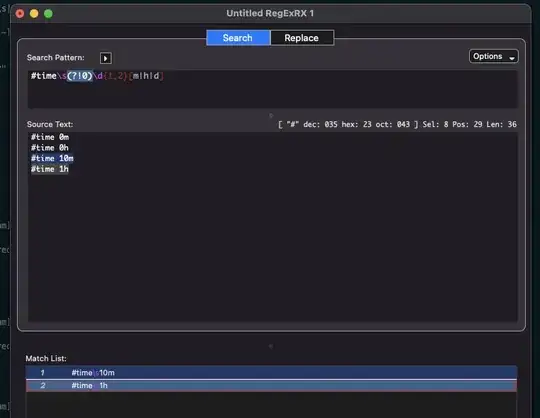The width and height of the screenshot is (540, 418).
Task: Click the 'Search Pattern:' label
Action: click(55, 58)
